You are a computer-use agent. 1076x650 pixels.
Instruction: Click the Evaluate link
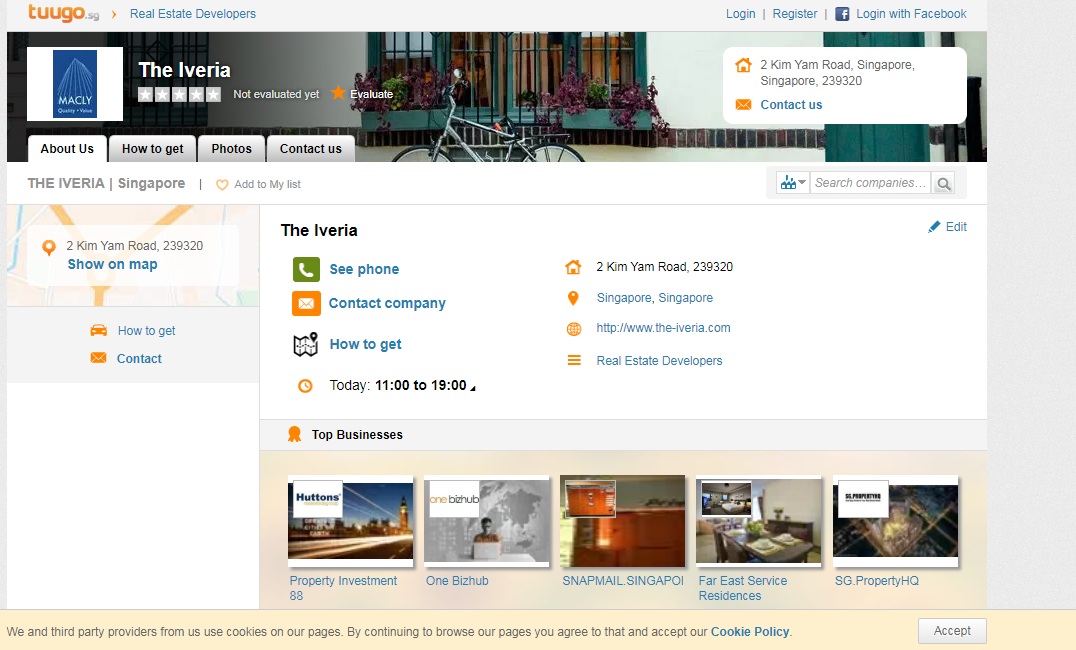click(x=371, y=94)
